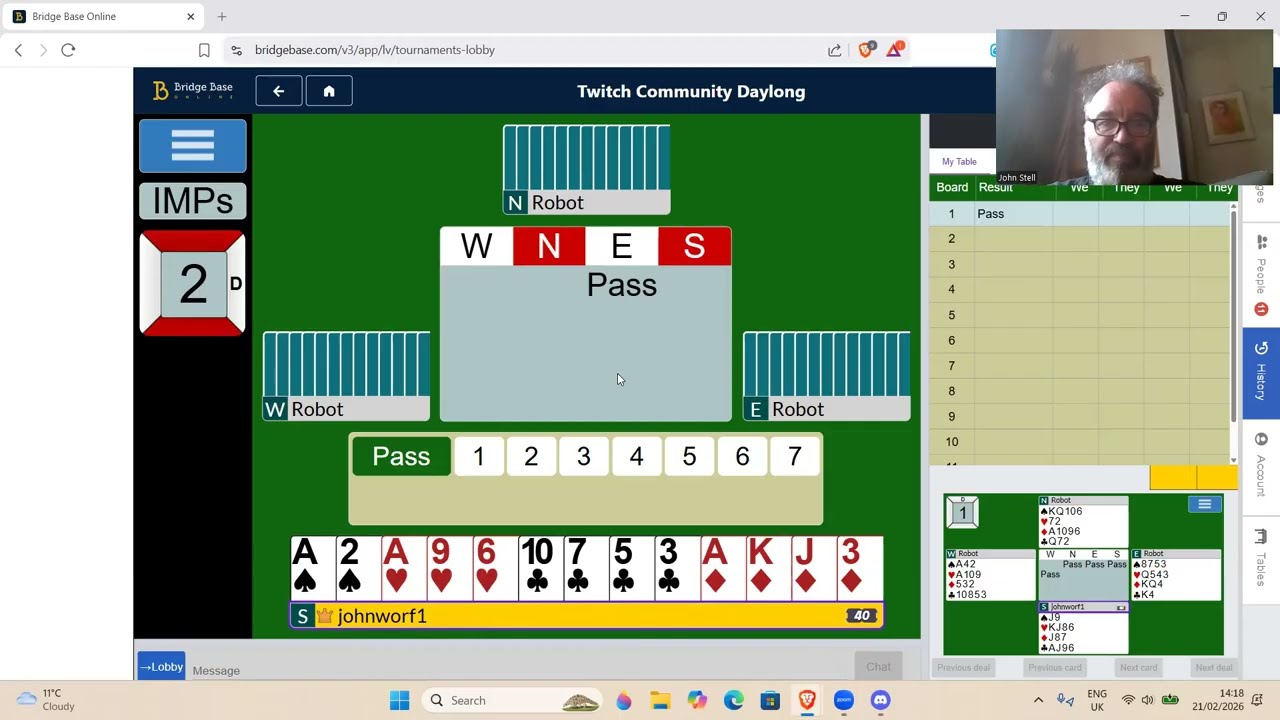The image size is (1280, 720).
Task: Choose bid level 7
Action: 795,457
